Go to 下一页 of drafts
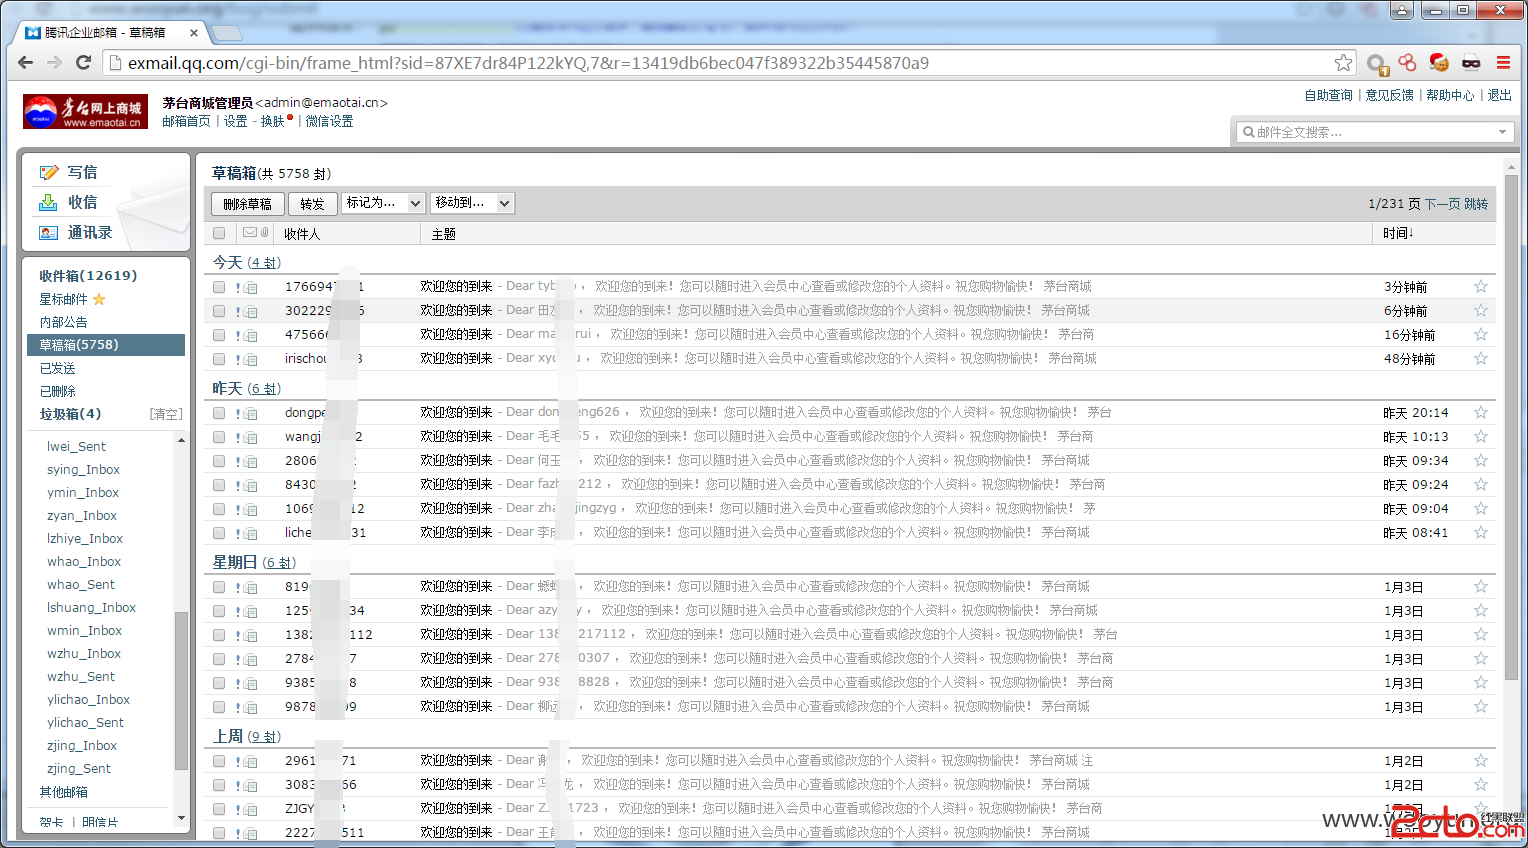Image resolution: width=1528 pixels, height=848 pixels. click(1442, 204)
